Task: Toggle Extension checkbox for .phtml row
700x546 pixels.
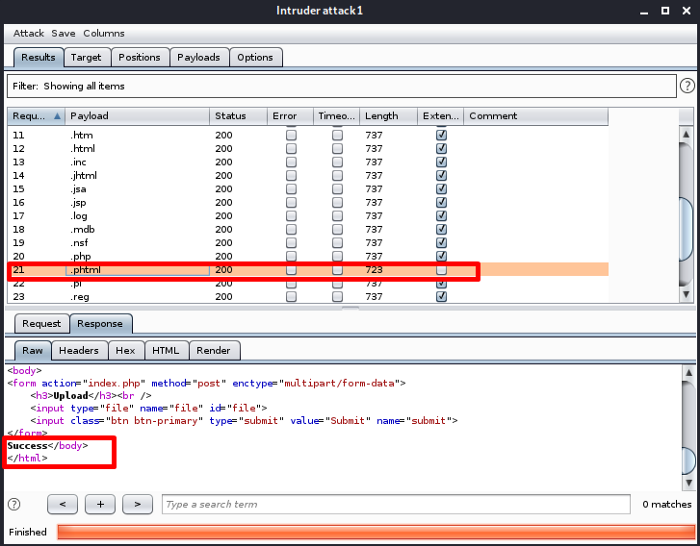Action: point(442,270)
